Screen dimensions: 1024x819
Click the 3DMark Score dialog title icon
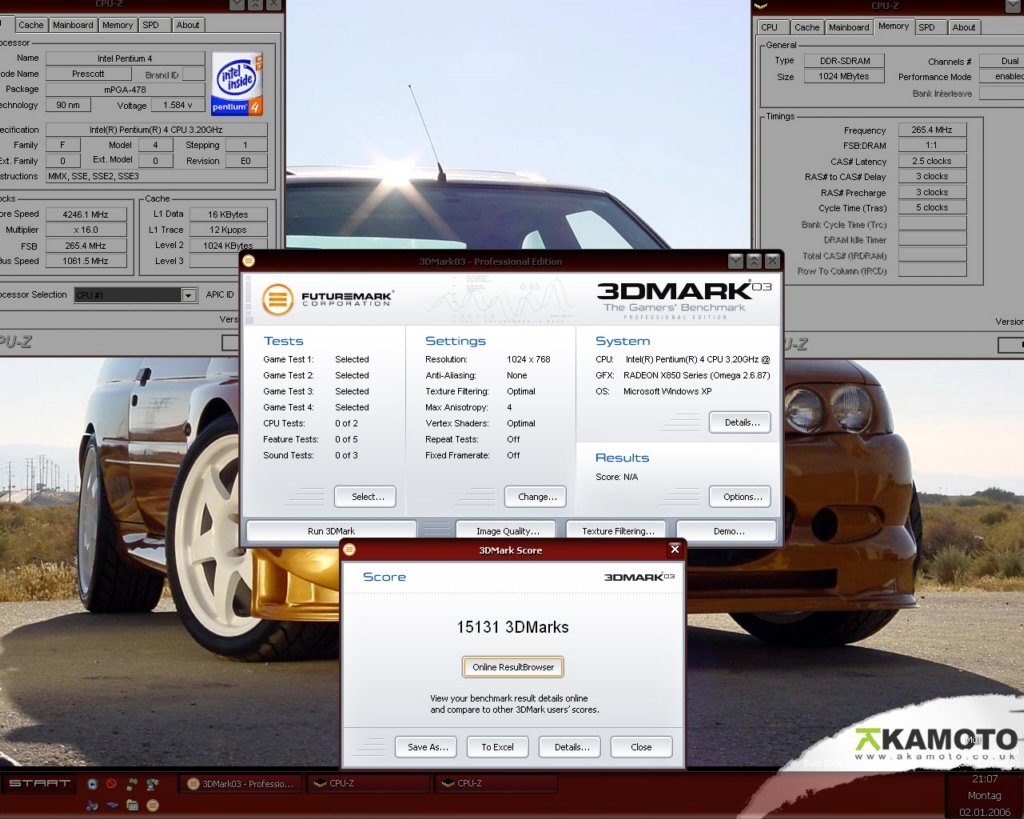click(349, 550)
